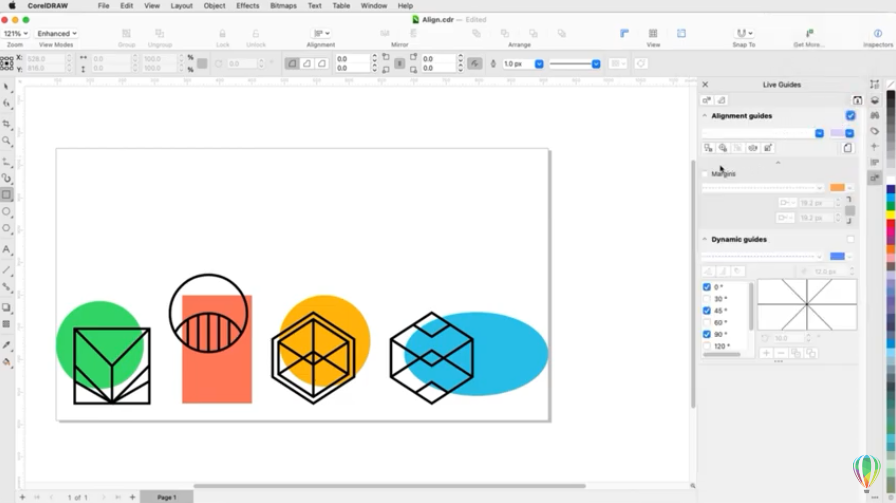Image resolution: width=896 pixels, height=503 pixels.
Task: Choose the round corner style icon
Action: (292, 63)
